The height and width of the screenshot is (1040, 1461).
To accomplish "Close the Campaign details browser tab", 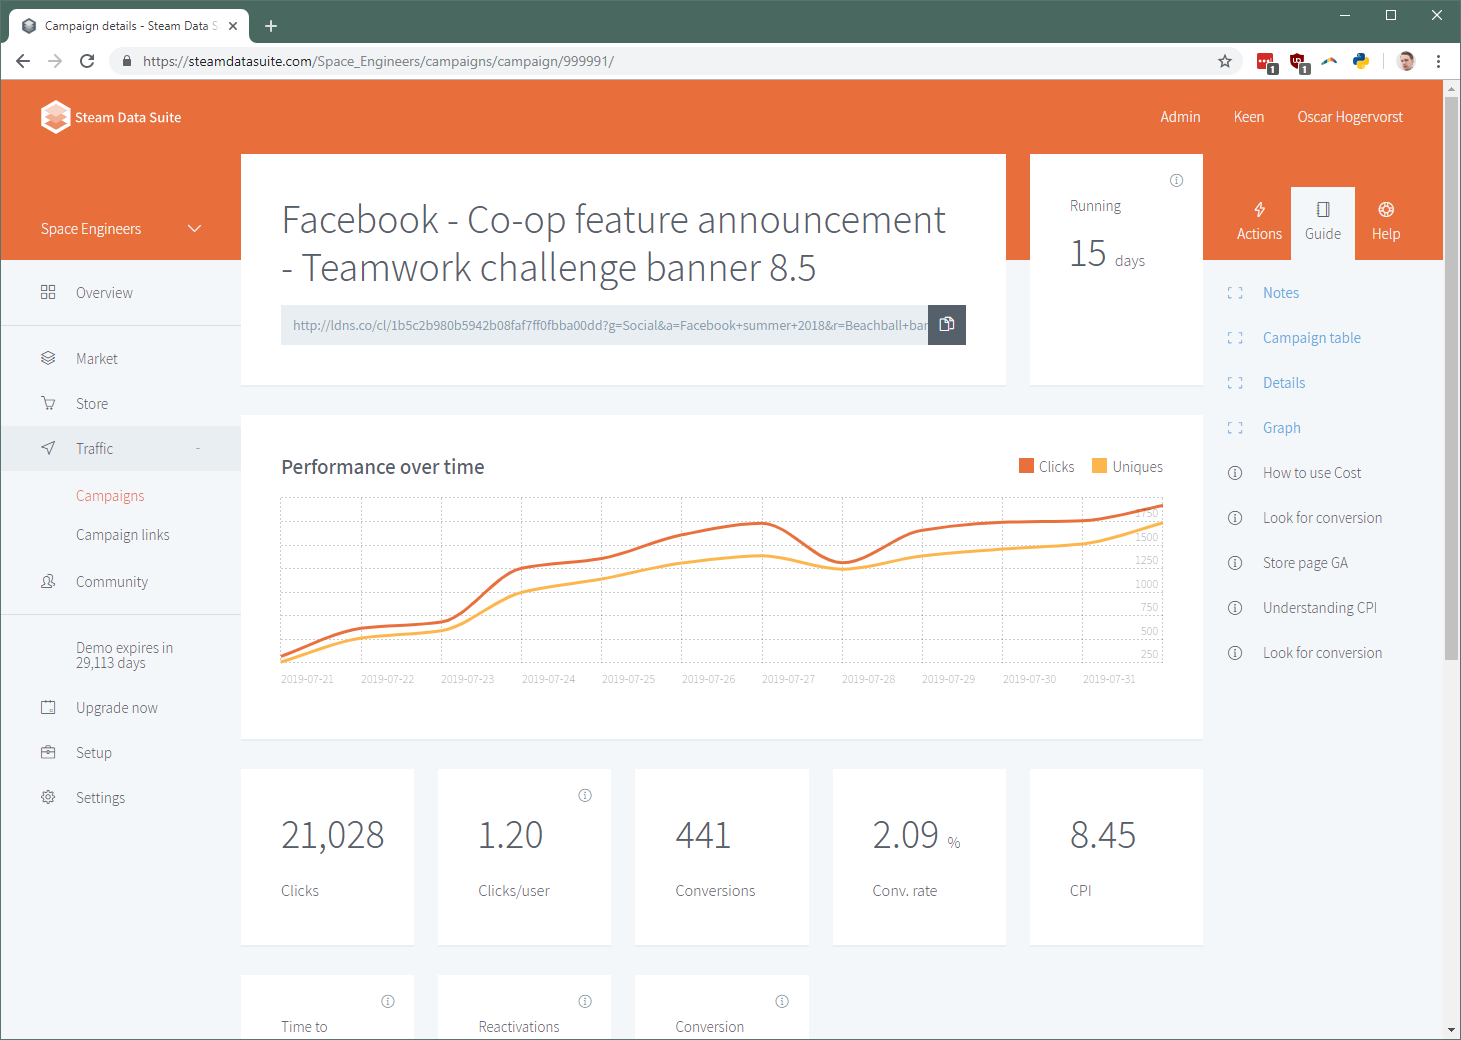I will tap(233, 26).
